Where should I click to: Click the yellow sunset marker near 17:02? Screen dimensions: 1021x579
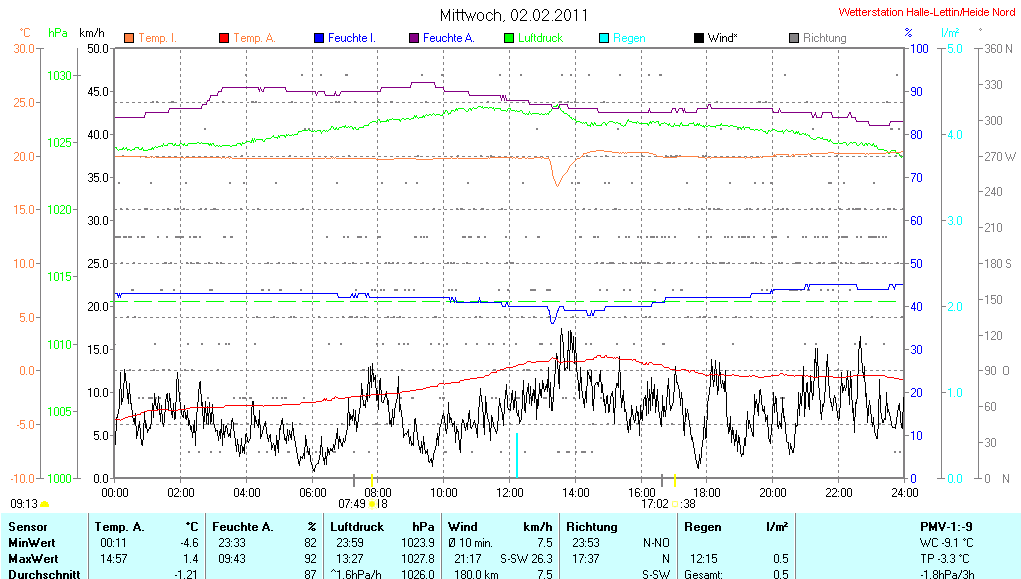pyautogui.click(x=675, y=503)
